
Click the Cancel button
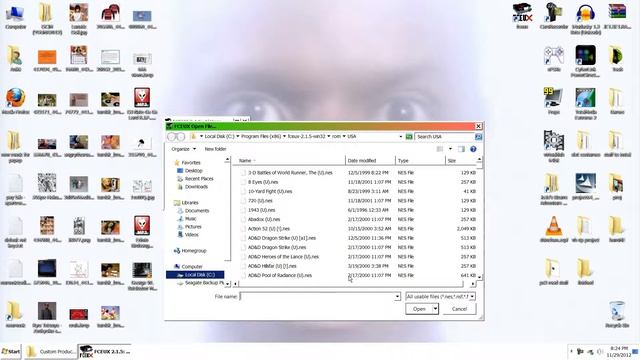tap(459, 309)
